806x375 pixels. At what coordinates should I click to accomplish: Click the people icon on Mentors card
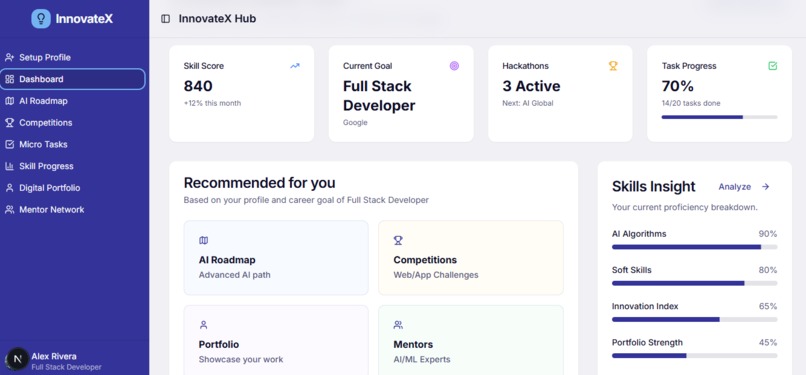pos(398,325)
